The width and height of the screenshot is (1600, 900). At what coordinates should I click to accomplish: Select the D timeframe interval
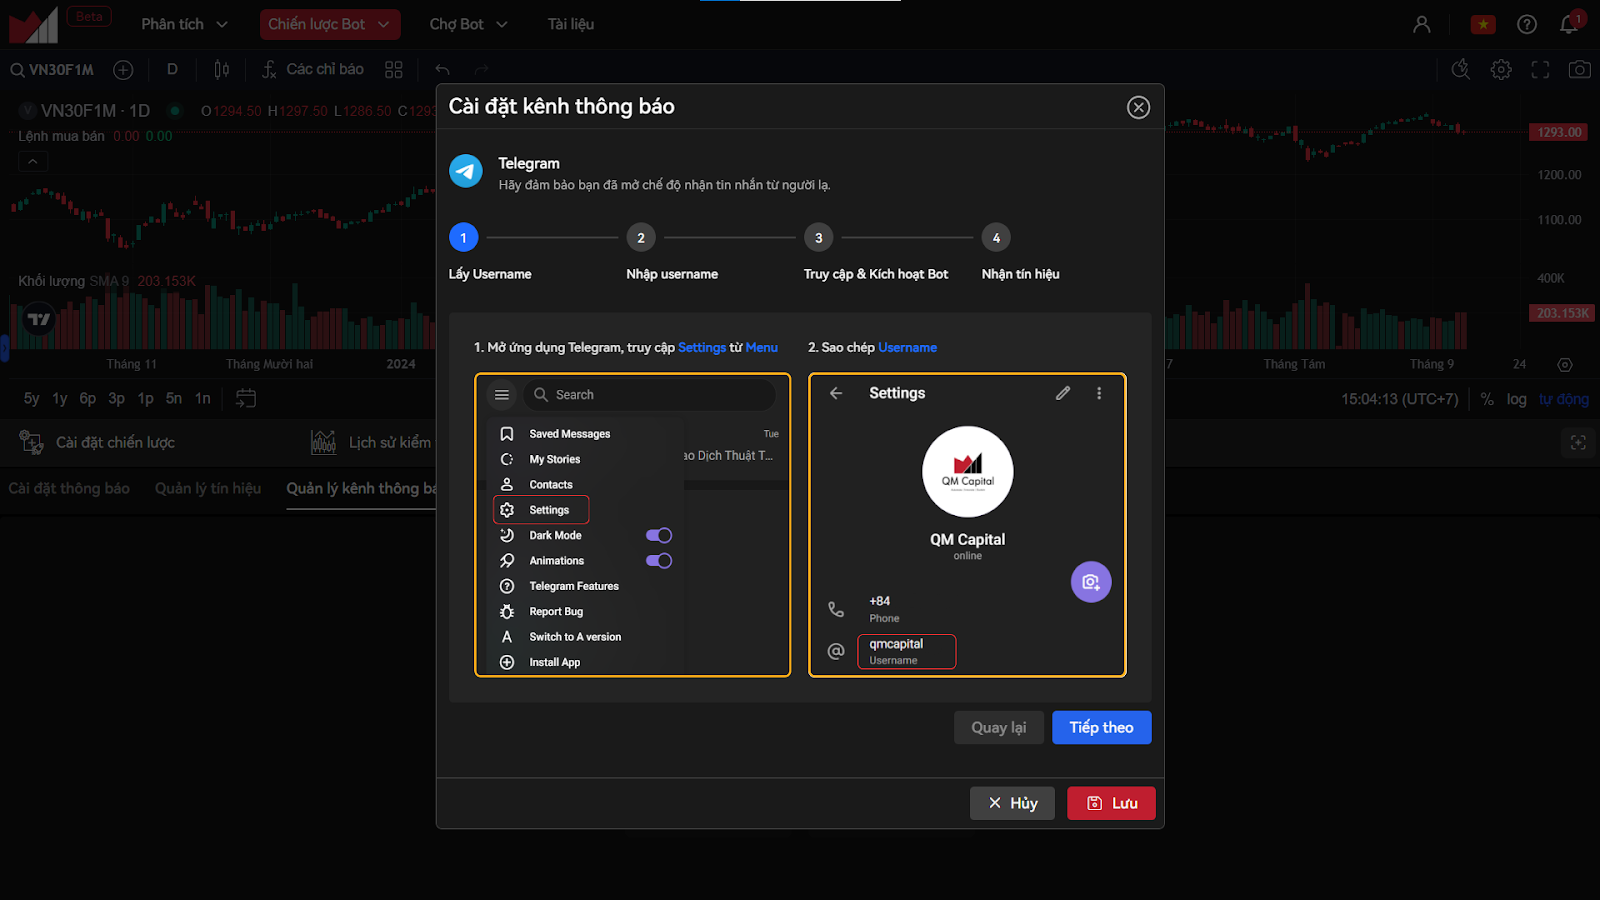pos(172,69)
